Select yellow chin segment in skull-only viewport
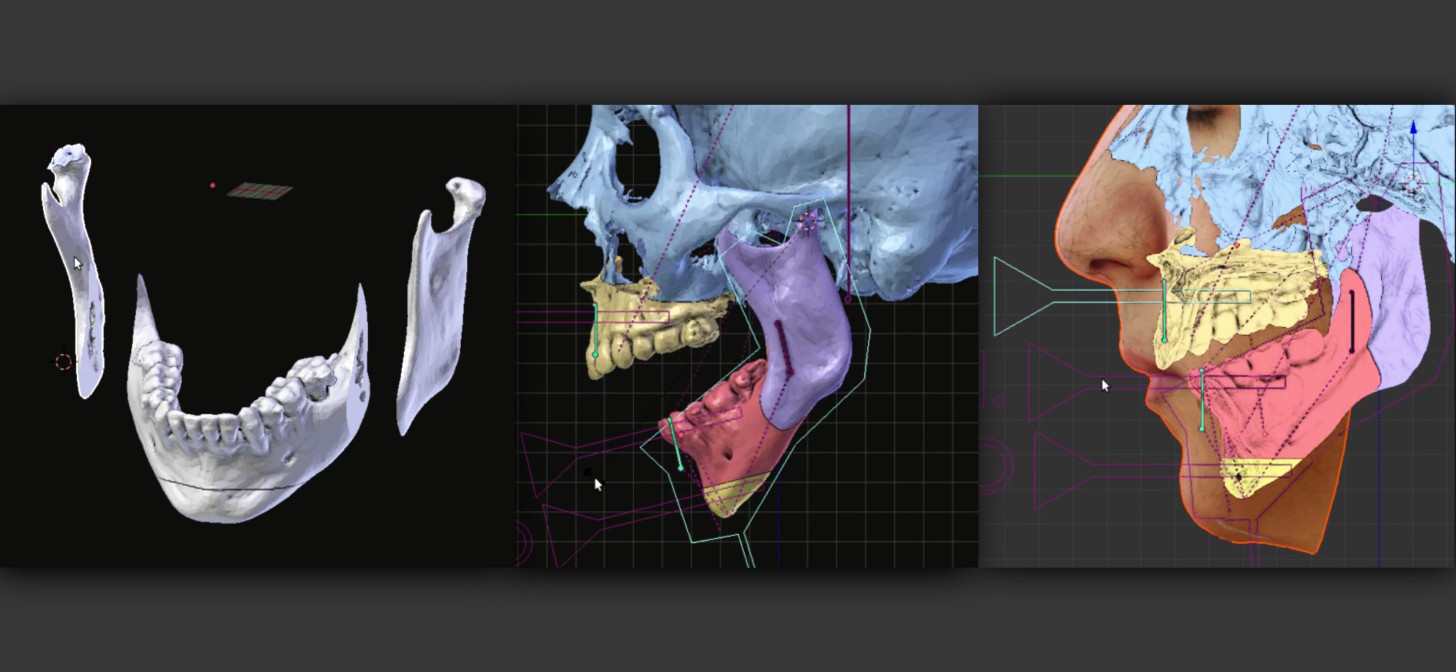 tap(735, 493)
